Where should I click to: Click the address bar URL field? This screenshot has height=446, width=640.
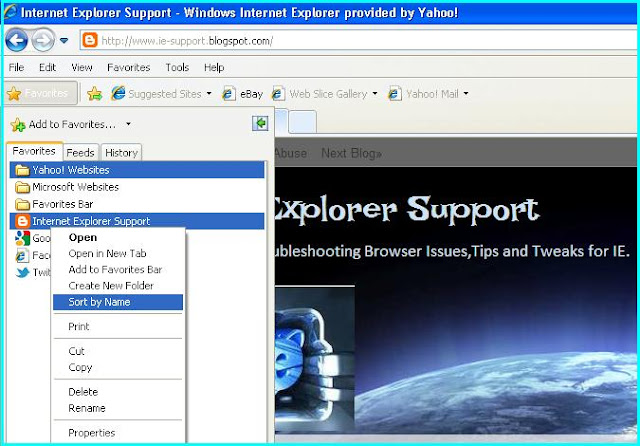pyautogui.click(x=359, y=40)
